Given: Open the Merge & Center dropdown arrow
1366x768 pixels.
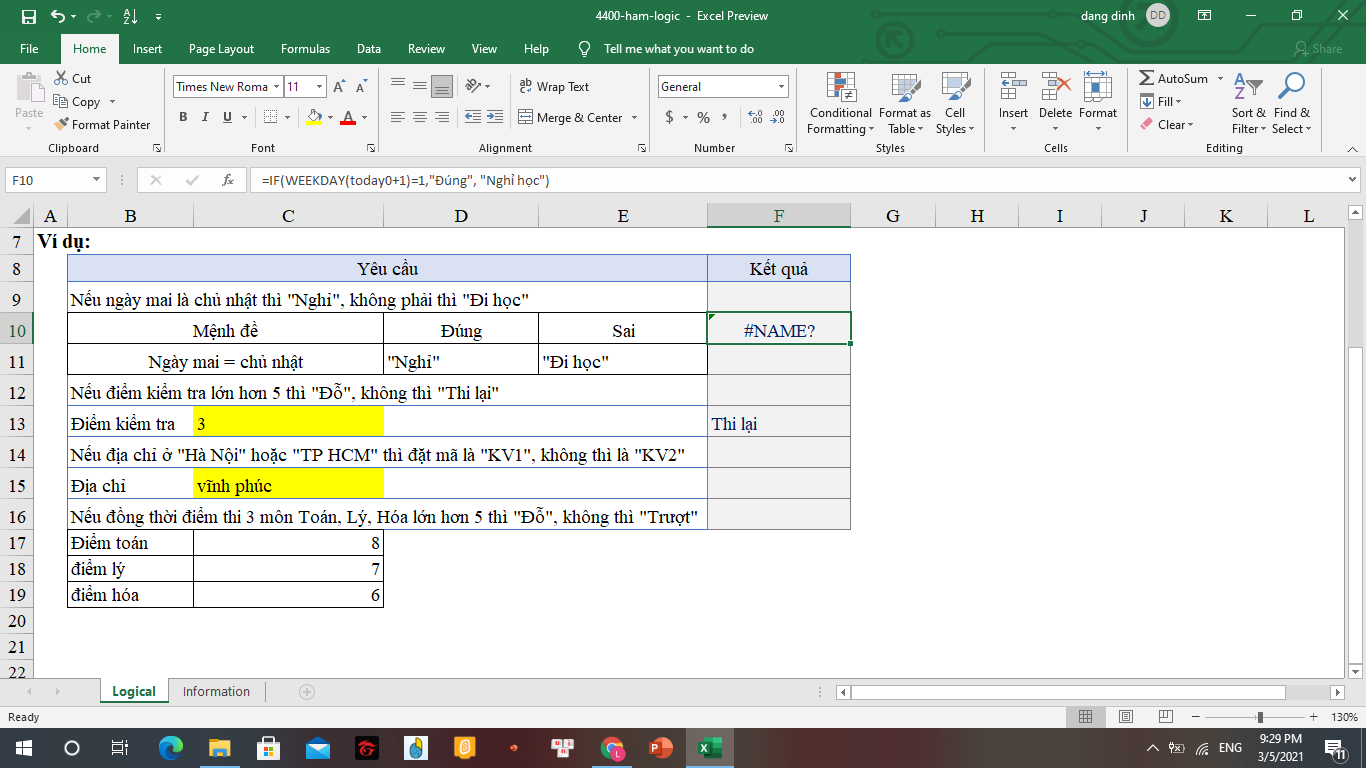Looking at the screenshot, I should [x=633, y=117].
